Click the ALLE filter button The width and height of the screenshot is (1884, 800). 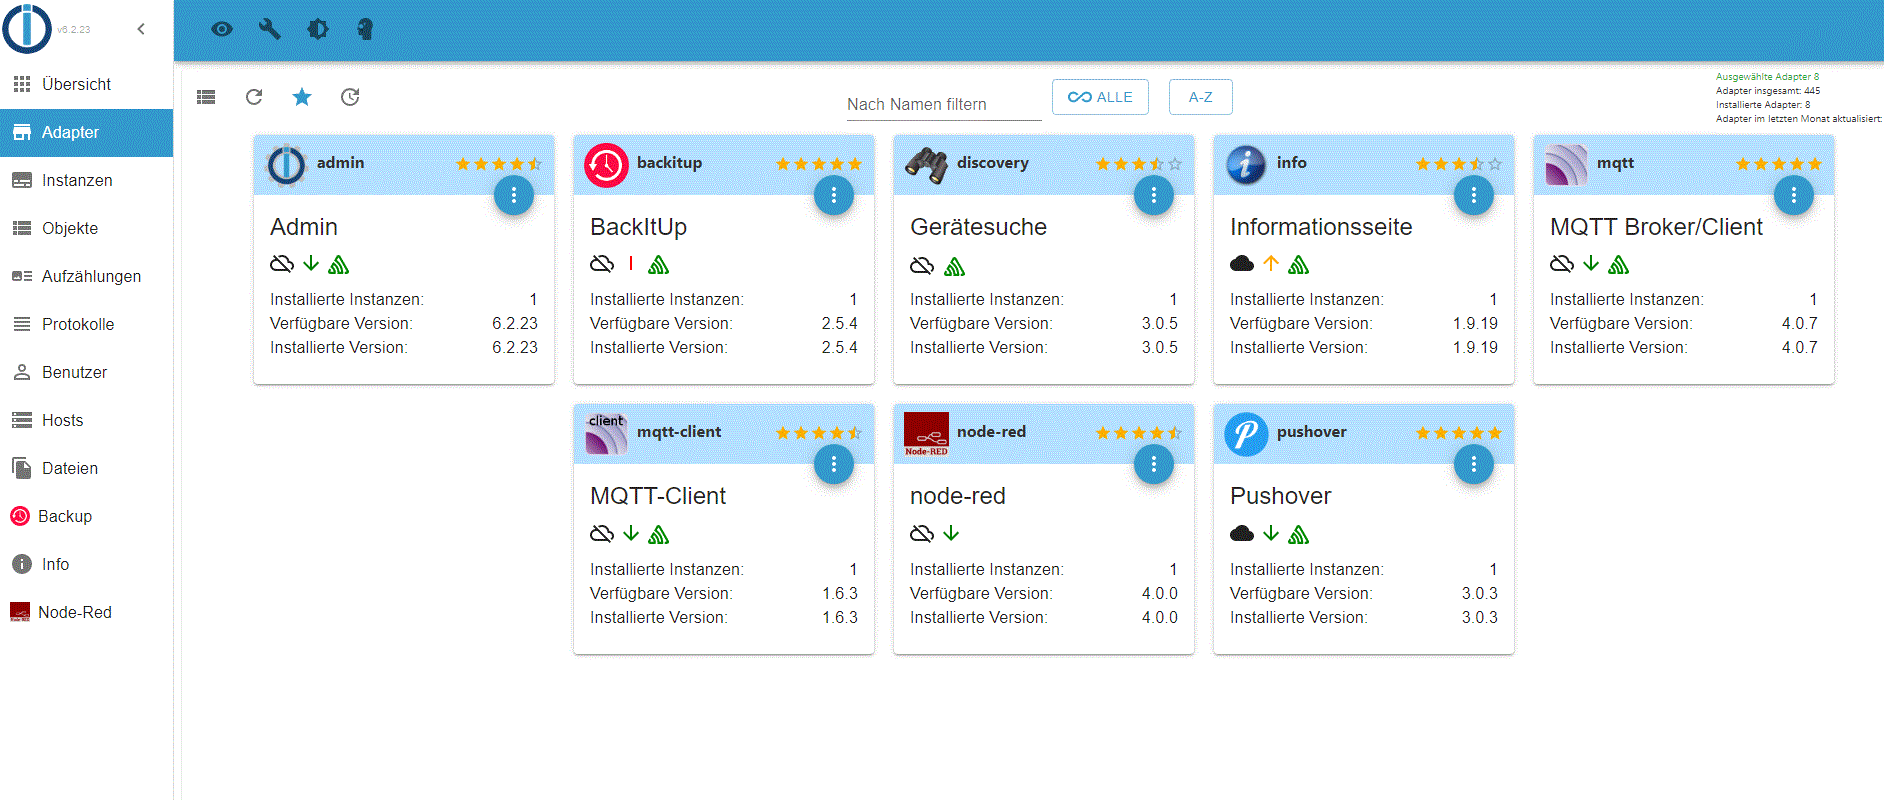(1100, 97)
